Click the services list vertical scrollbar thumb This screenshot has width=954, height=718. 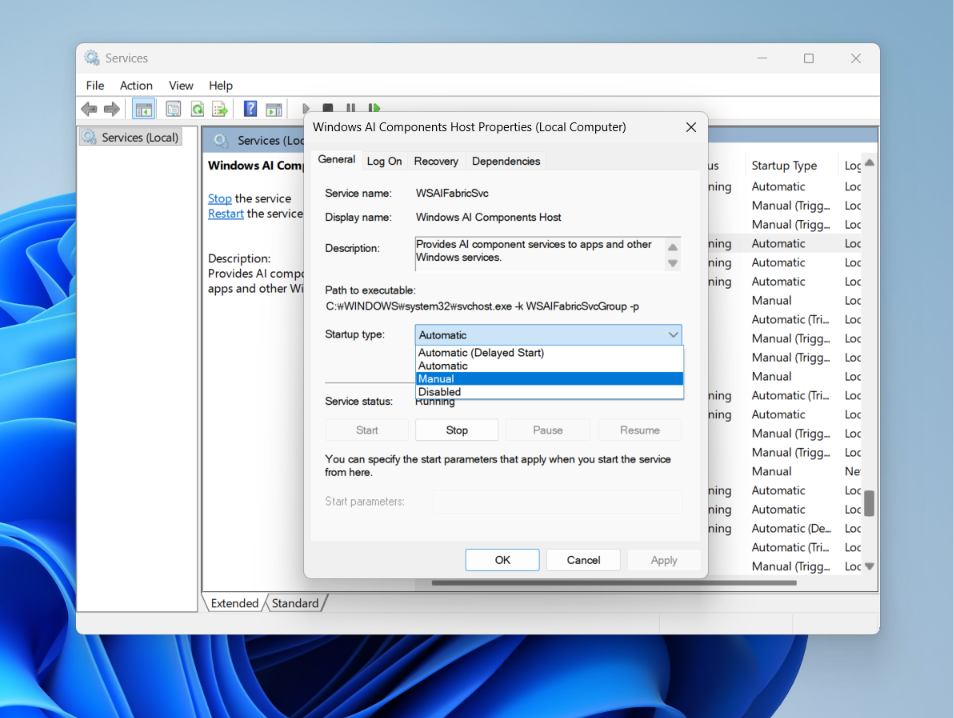coord(869,503)
